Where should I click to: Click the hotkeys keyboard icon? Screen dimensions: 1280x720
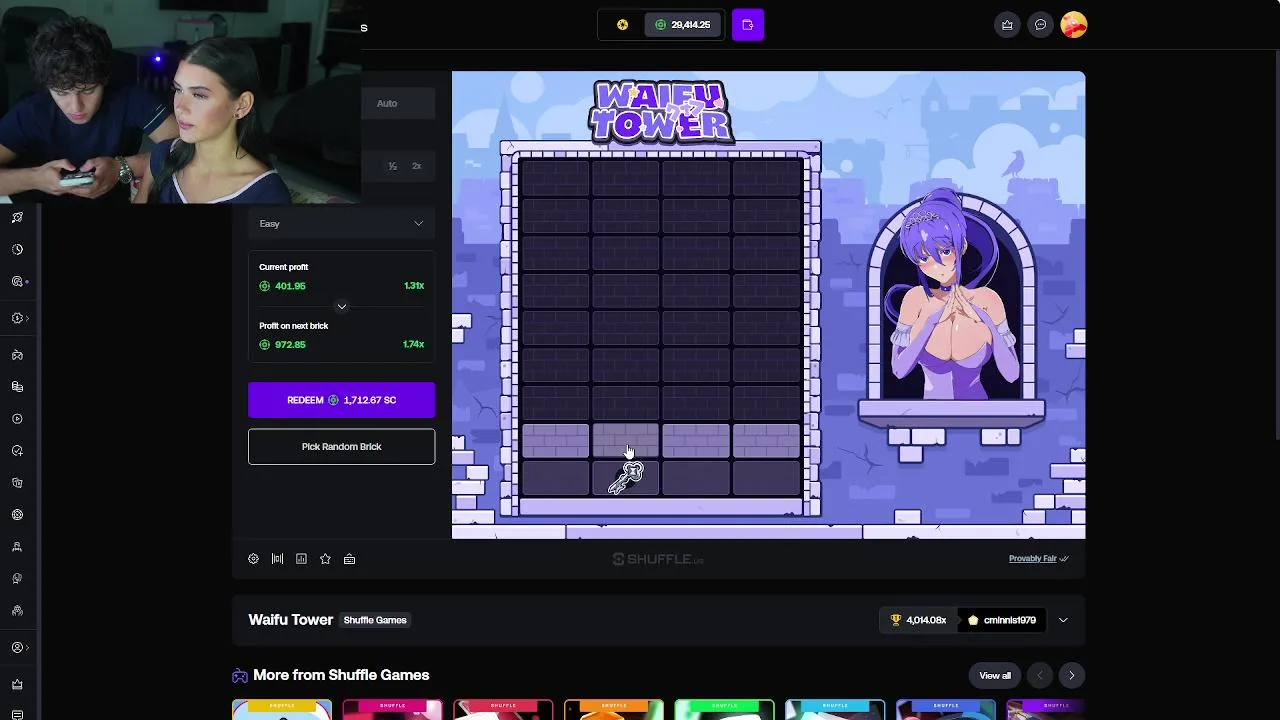349,559
